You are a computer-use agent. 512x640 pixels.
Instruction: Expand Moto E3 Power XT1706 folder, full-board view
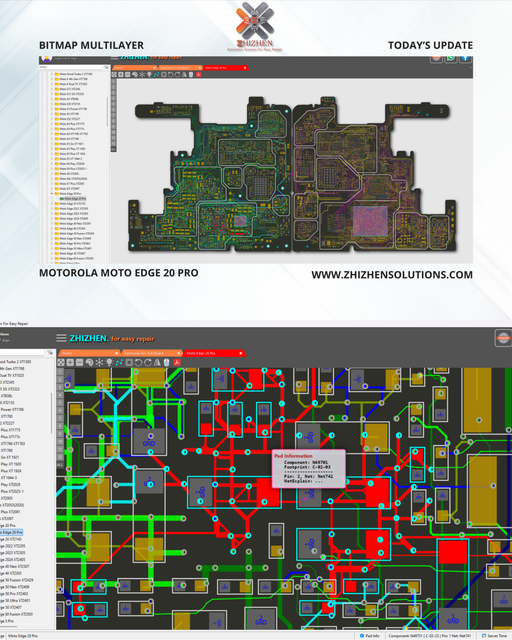(51, 109)
